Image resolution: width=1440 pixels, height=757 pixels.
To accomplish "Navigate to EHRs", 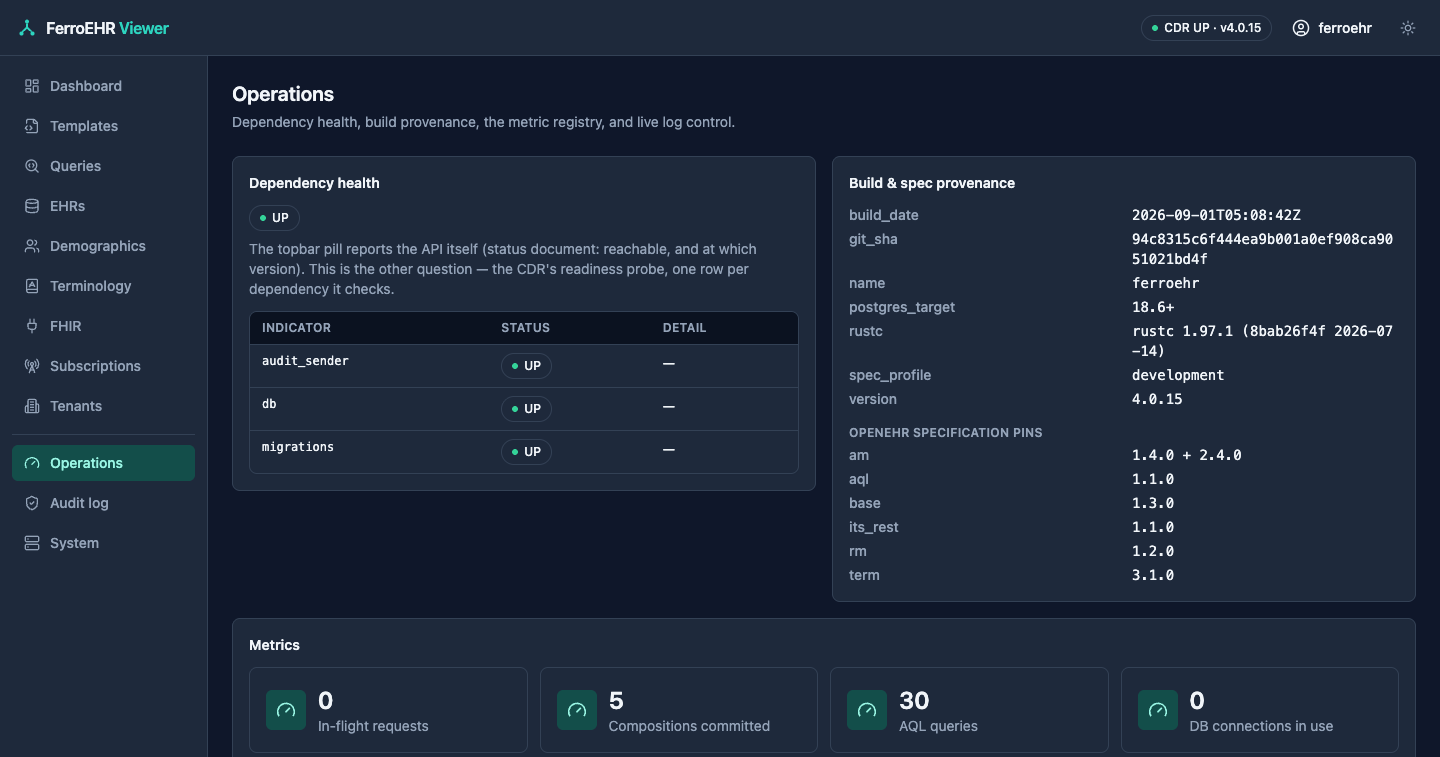I will click(x=103, y=206).
